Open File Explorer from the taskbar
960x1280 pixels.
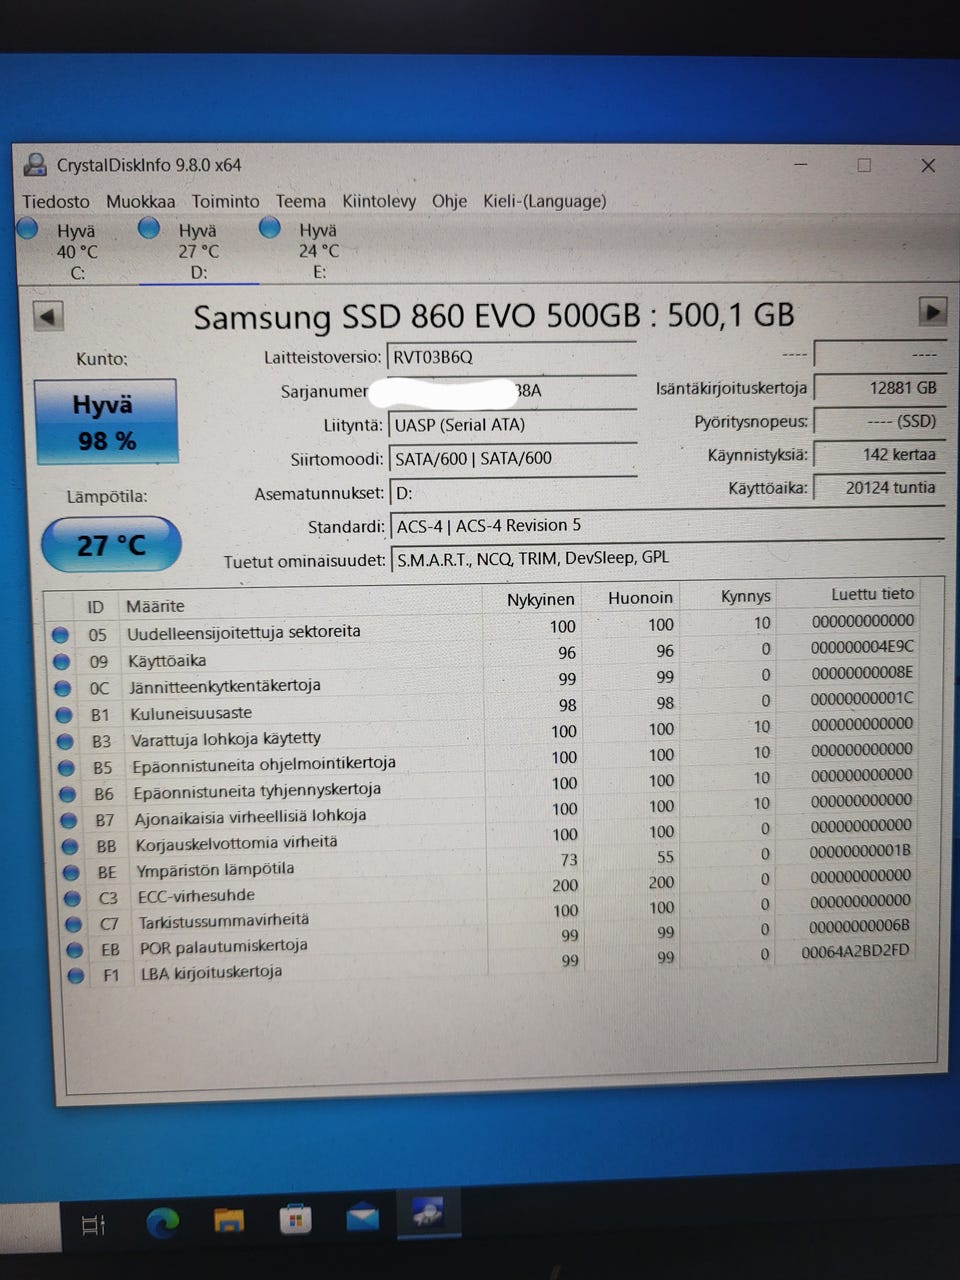229,1220
